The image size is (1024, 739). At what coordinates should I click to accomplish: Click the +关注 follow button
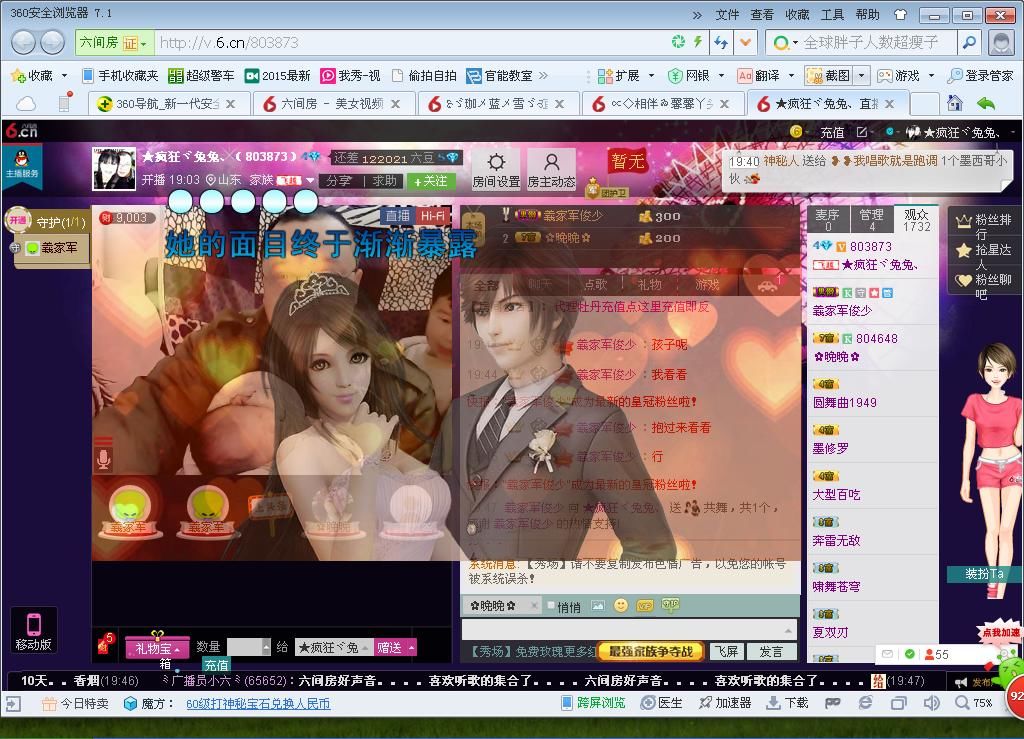pyautogui.click(x=430, y=181)
